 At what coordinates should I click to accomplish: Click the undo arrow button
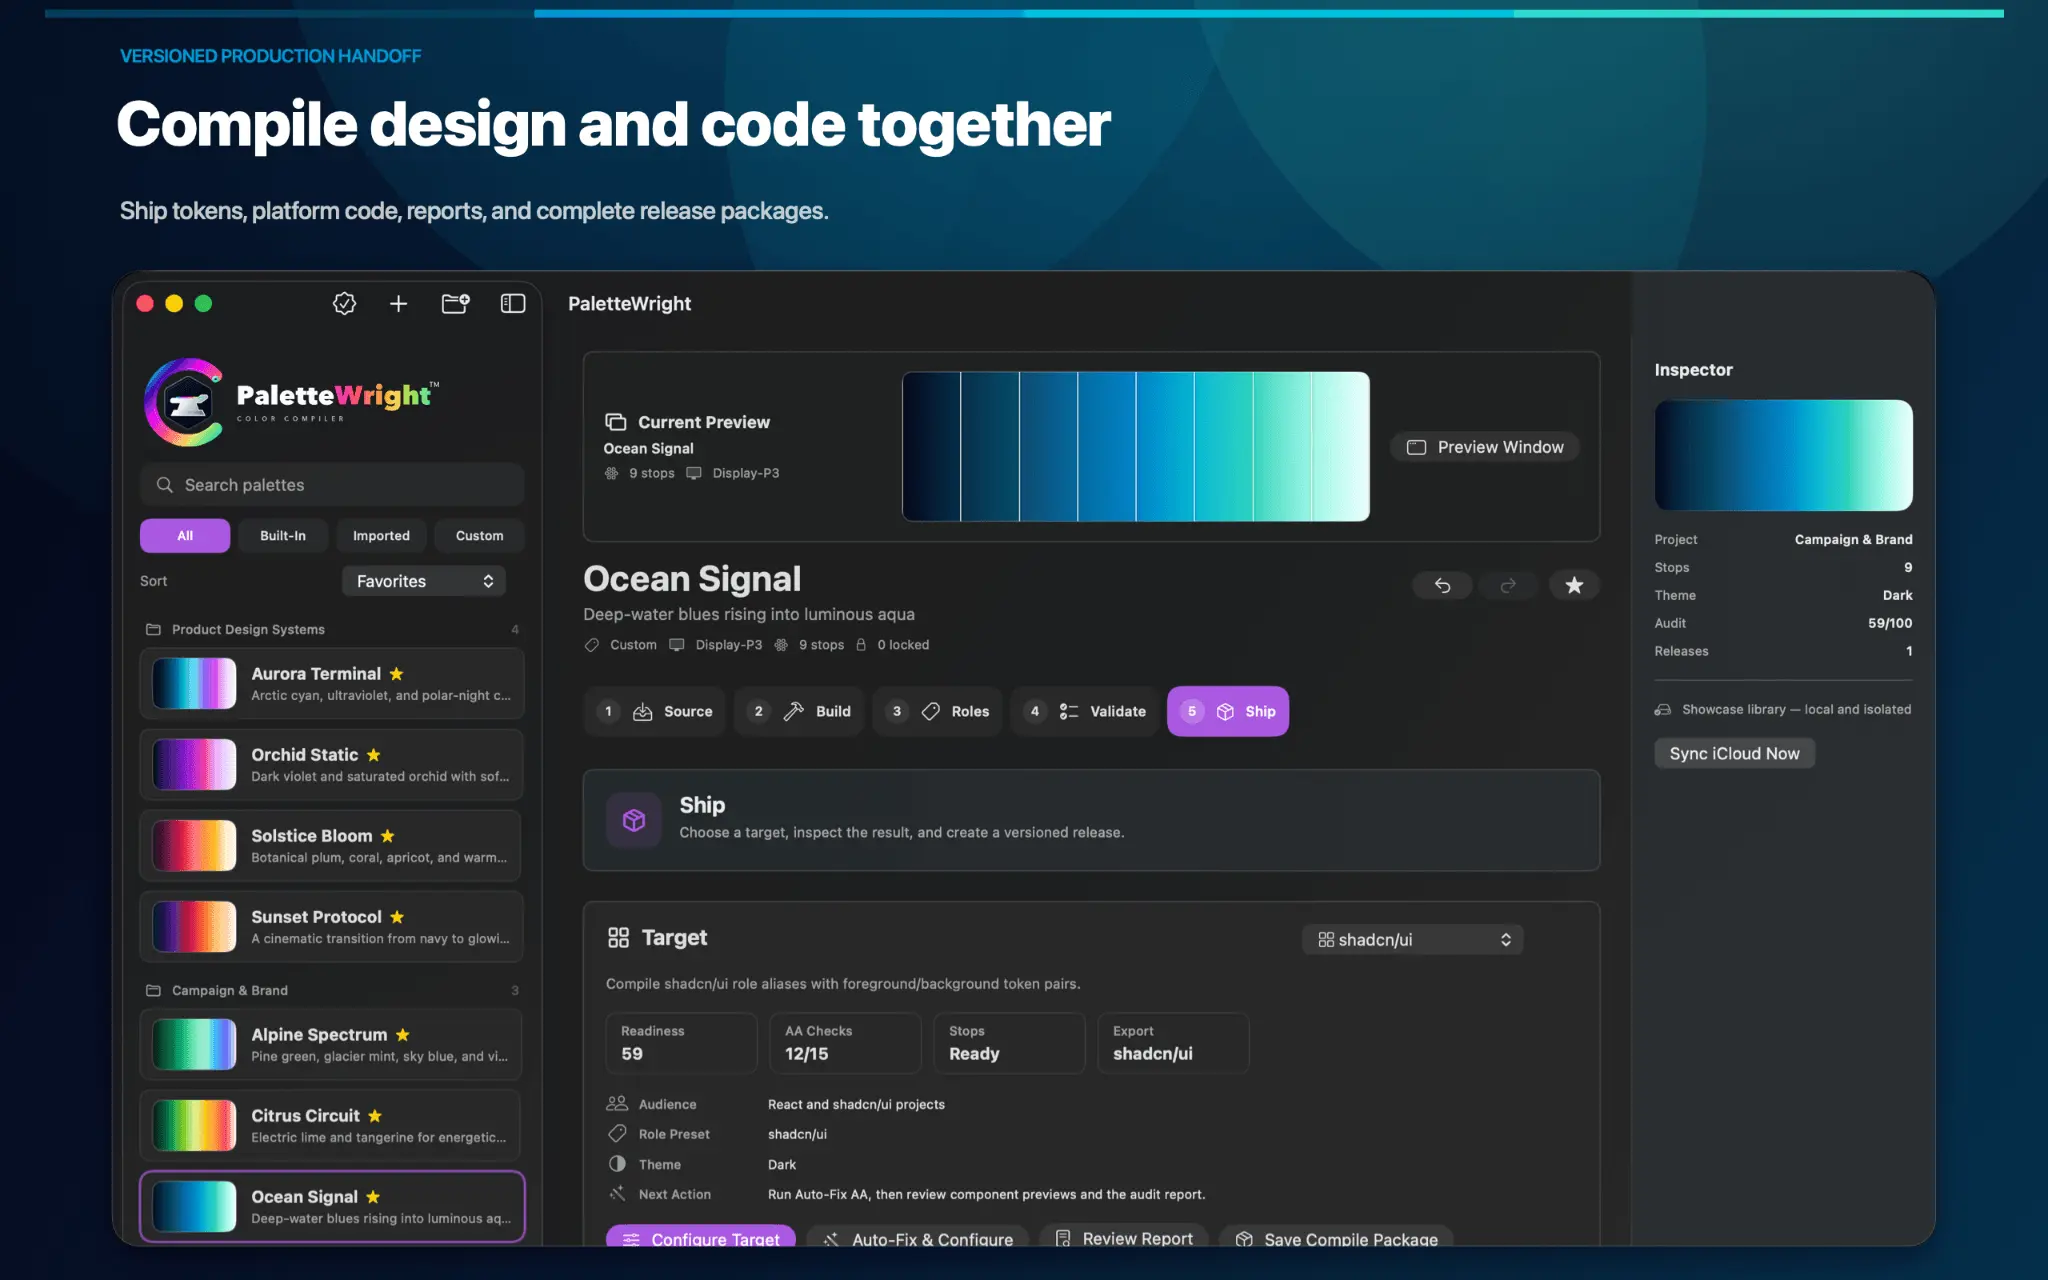pos(1442,585)
